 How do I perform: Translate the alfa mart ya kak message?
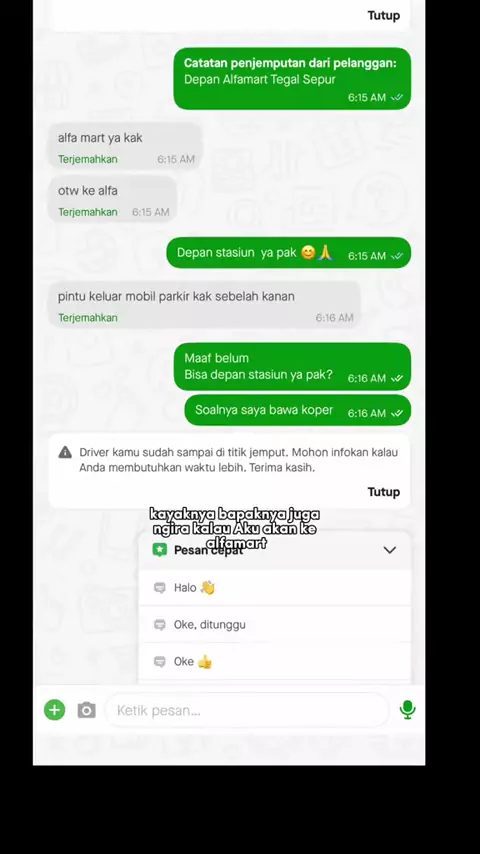point(88,160)
